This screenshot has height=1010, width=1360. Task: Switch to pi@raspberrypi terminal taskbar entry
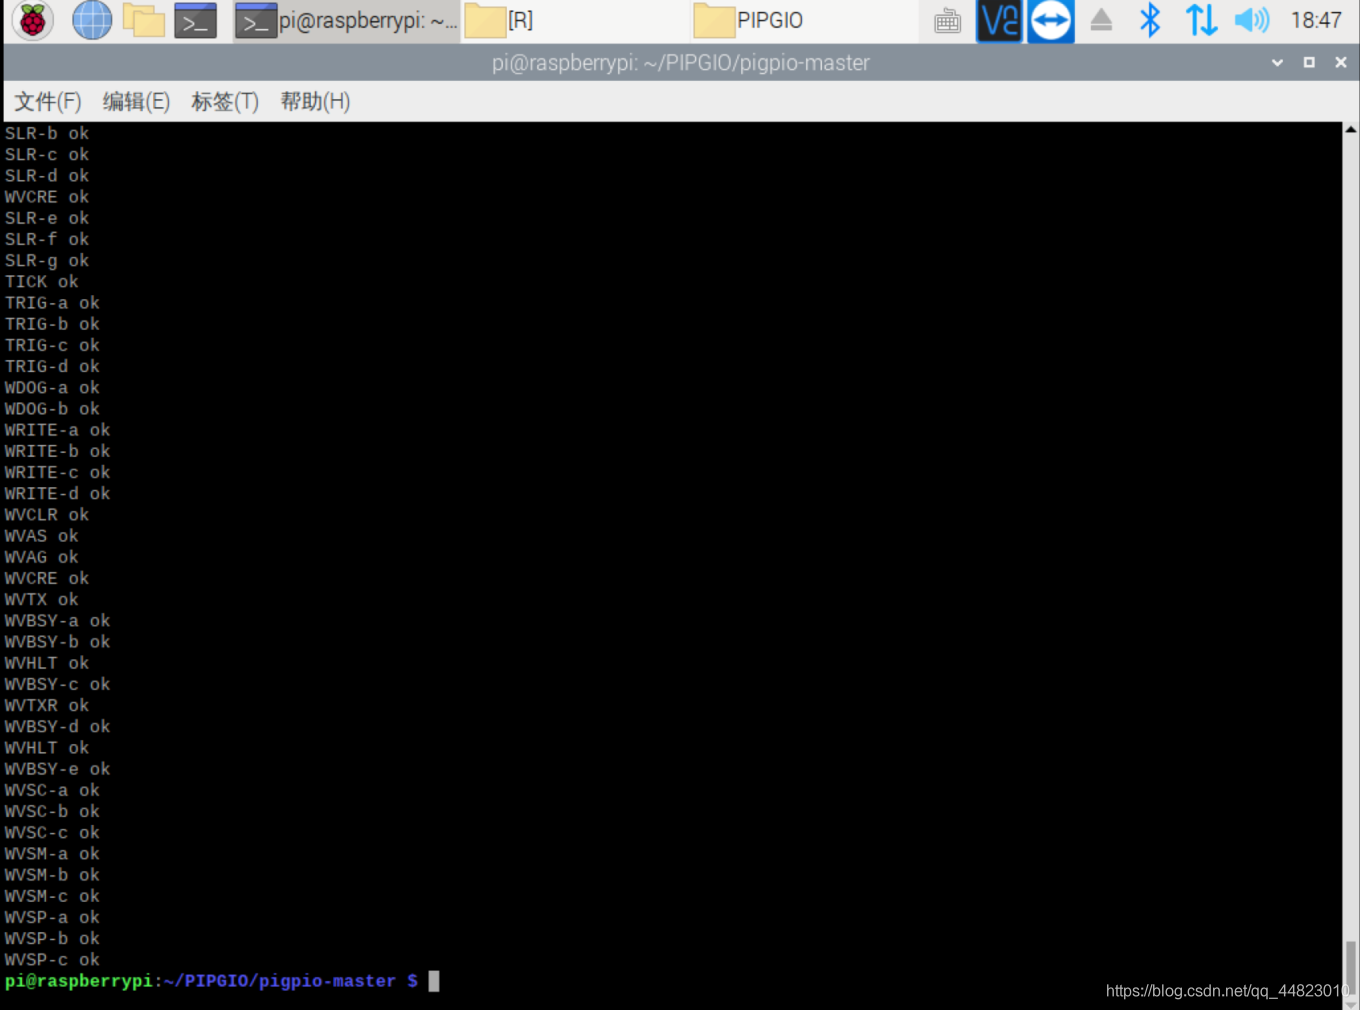347,21
